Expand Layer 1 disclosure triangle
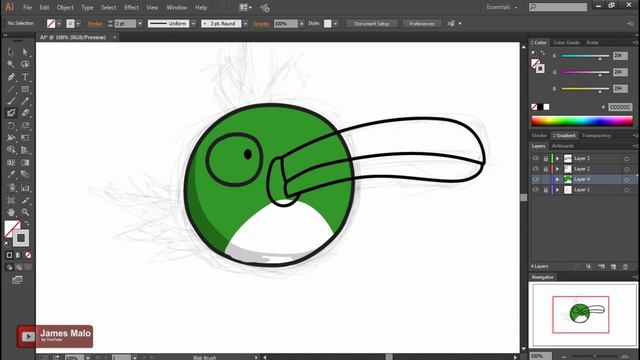 [558, 190]
